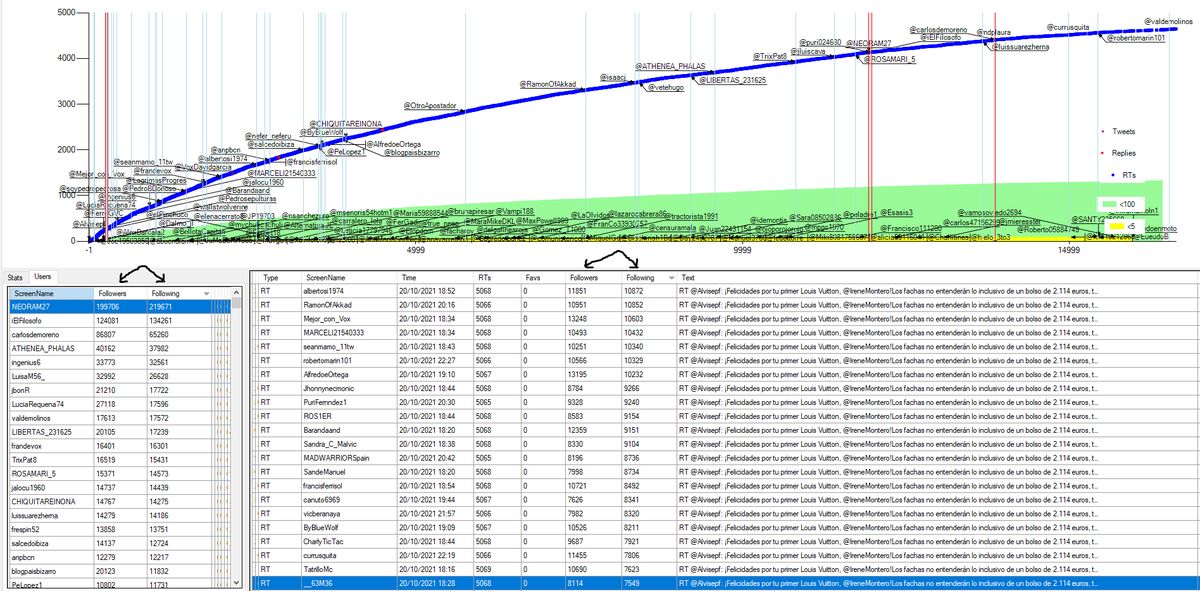Select albertosi1974 row in tweets table
Screen dimensions: 1200x591
pos(727,289)
